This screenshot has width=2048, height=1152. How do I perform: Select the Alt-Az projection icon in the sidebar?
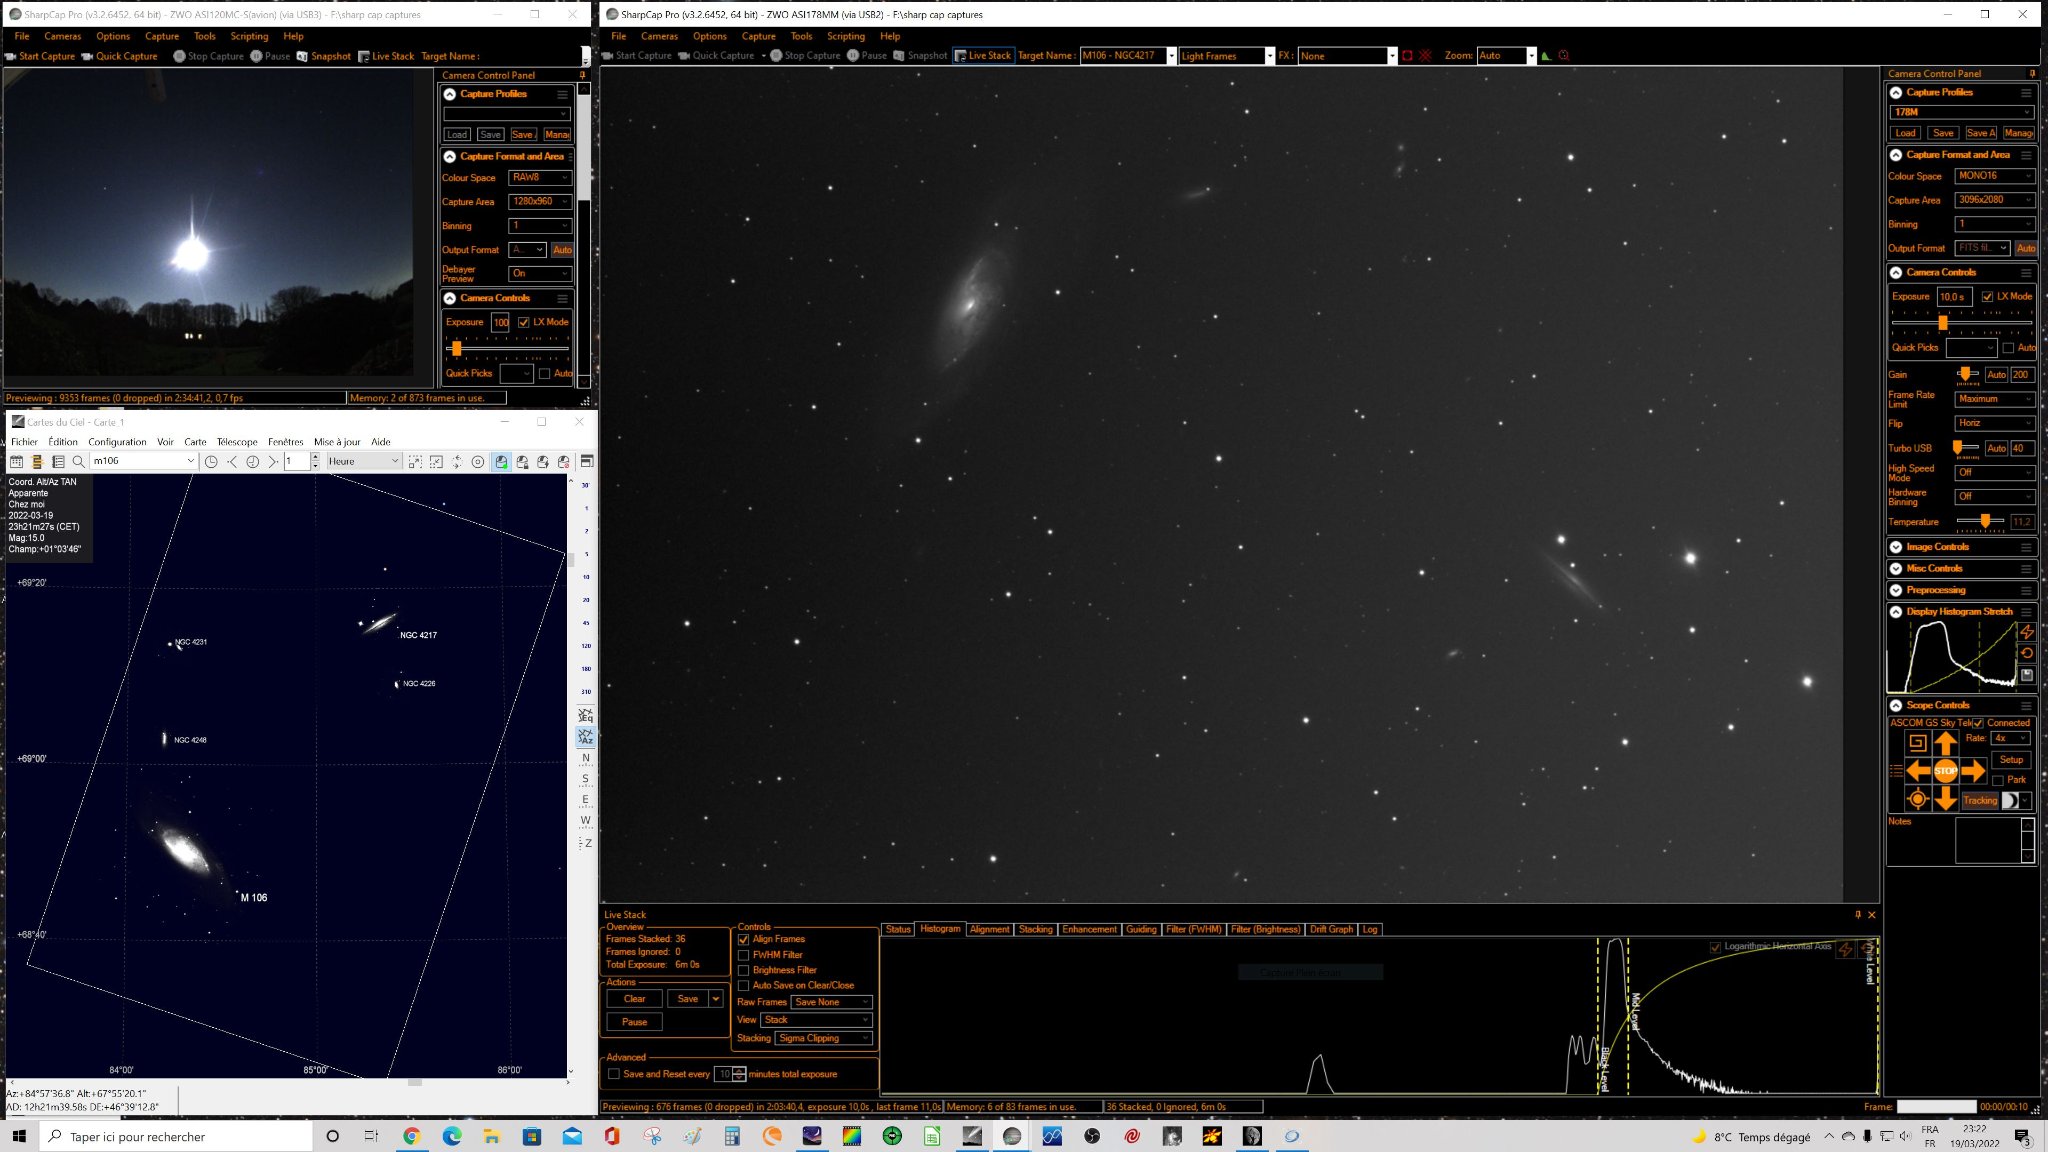click(586, 737)
